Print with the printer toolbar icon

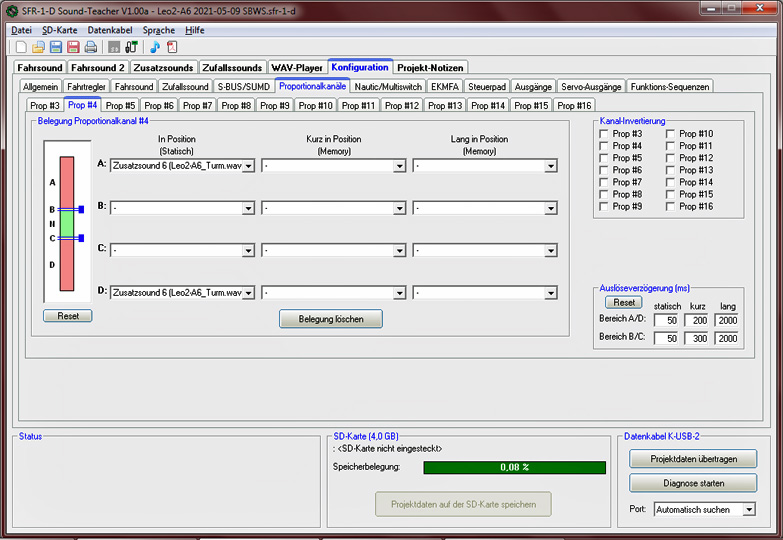click(x=91, y=47)
